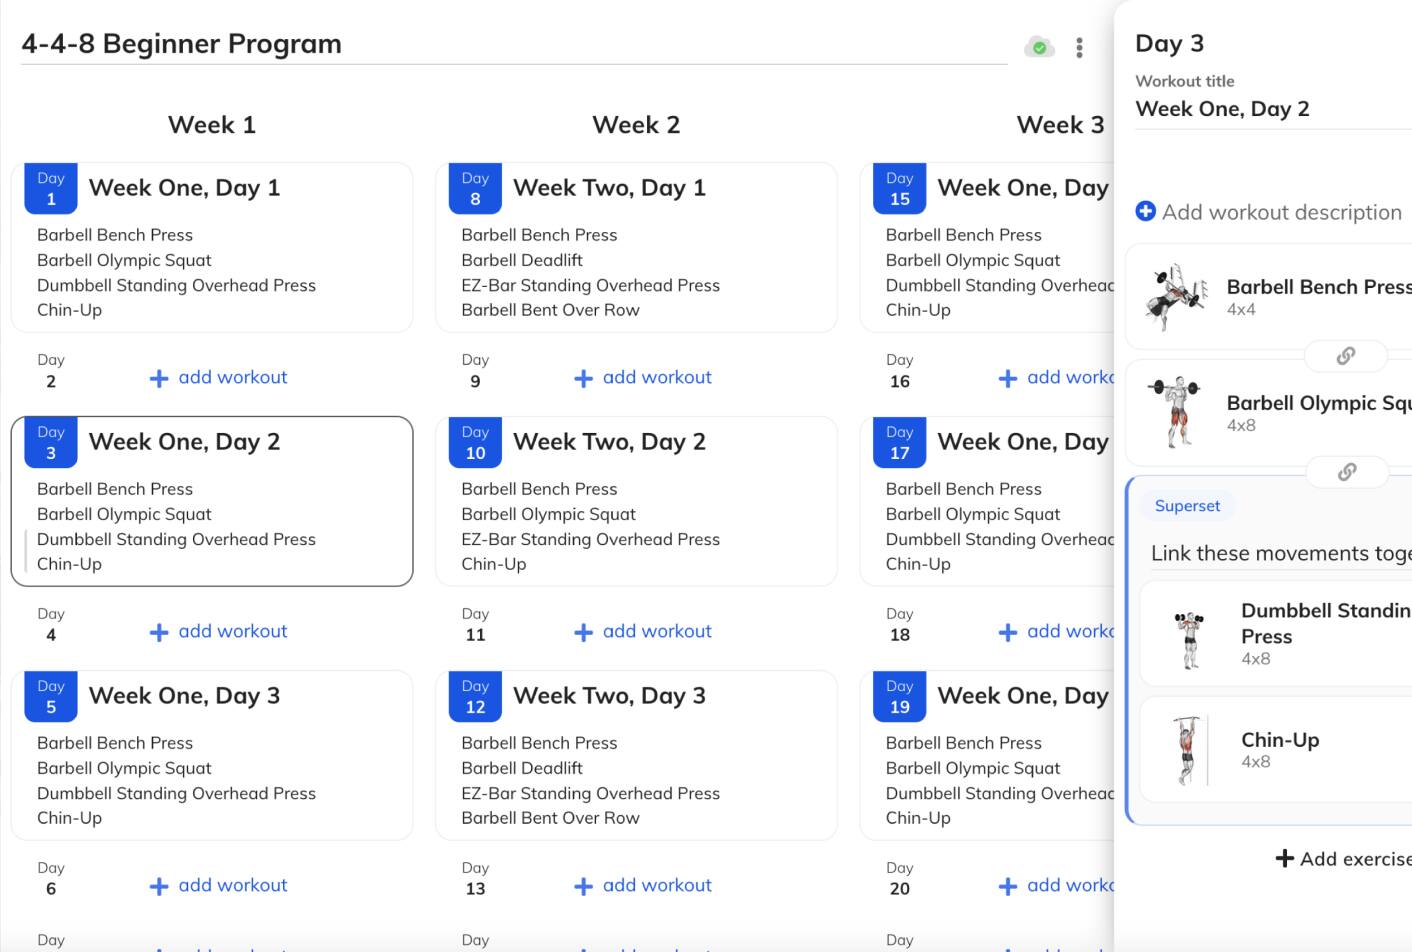Select the Day 12 blue badge

[475, 696]
